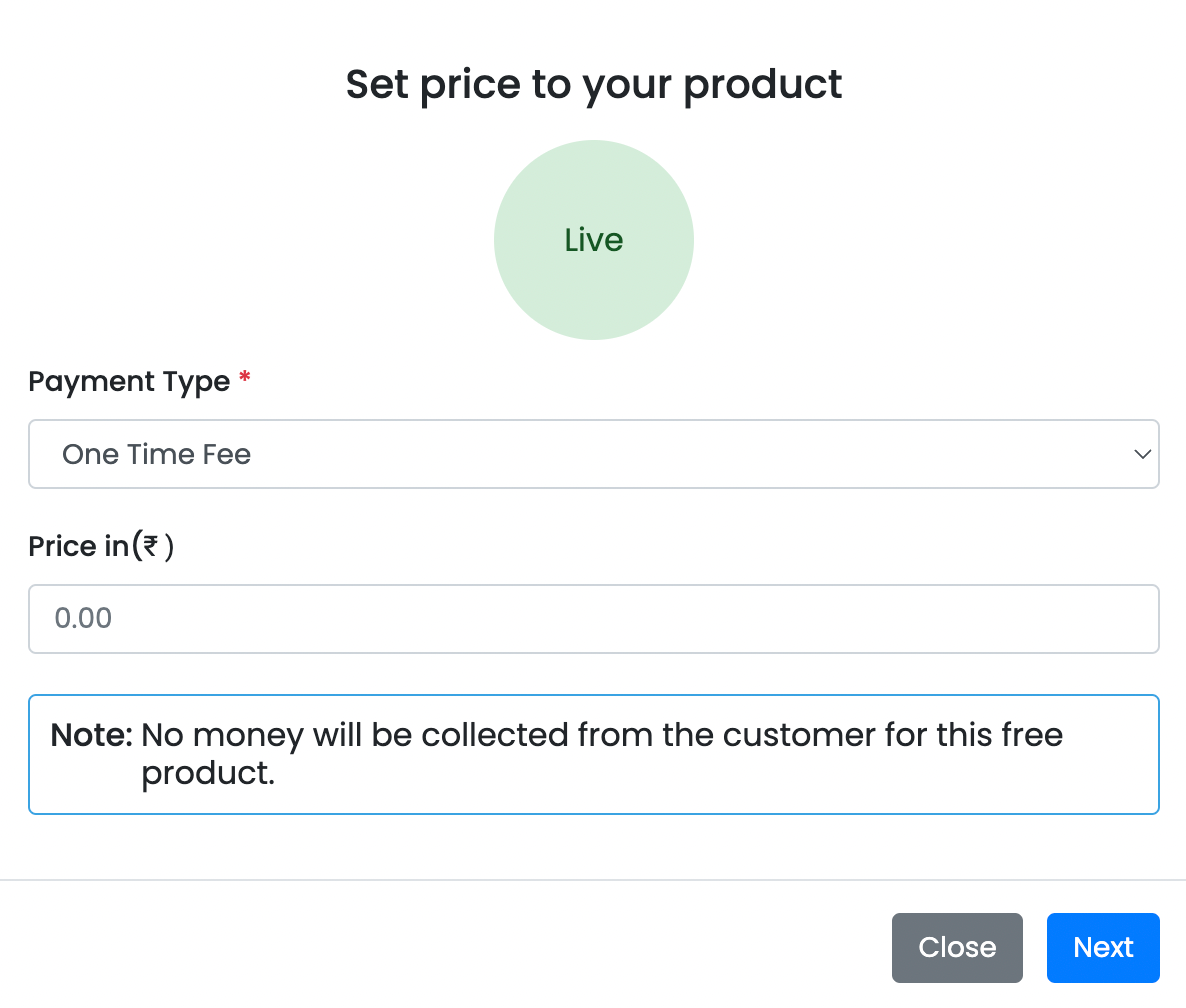Screen dimensions: 1186x1008
Task: Open the Payment Type dropdown
Action: 593,455
